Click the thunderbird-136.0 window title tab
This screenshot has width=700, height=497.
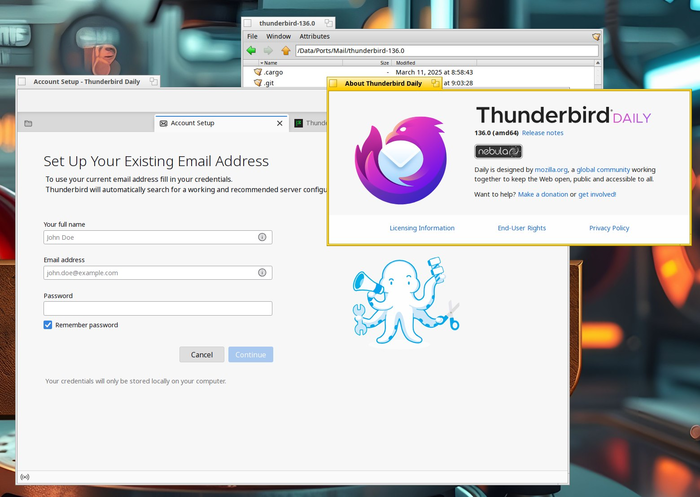287,23
